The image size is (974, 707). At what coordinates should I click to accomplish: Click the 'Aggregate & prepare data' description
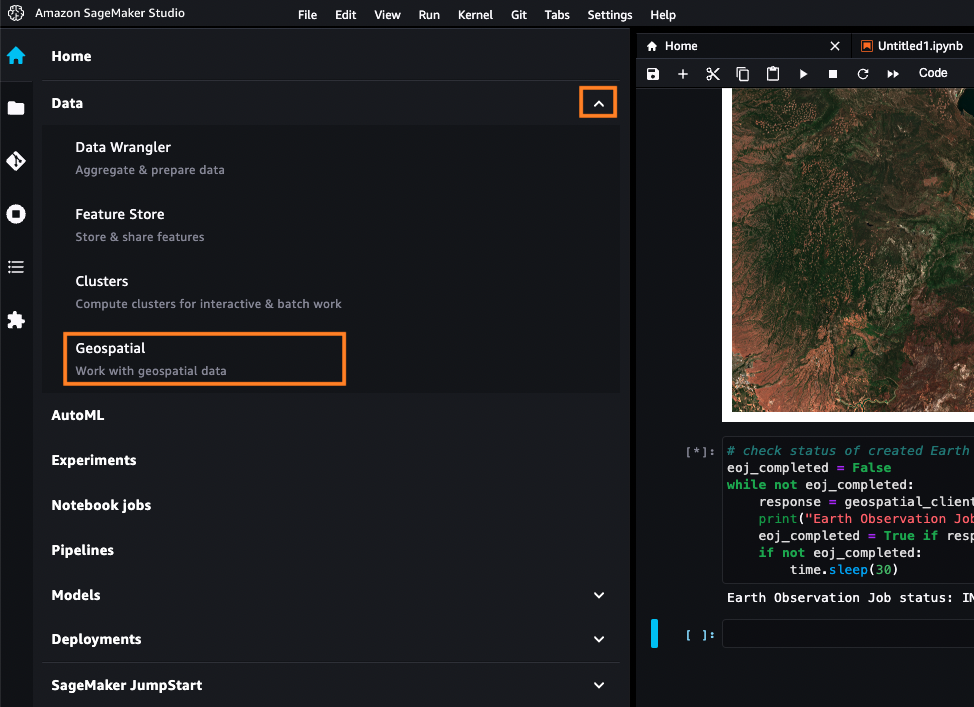(150, 170)
